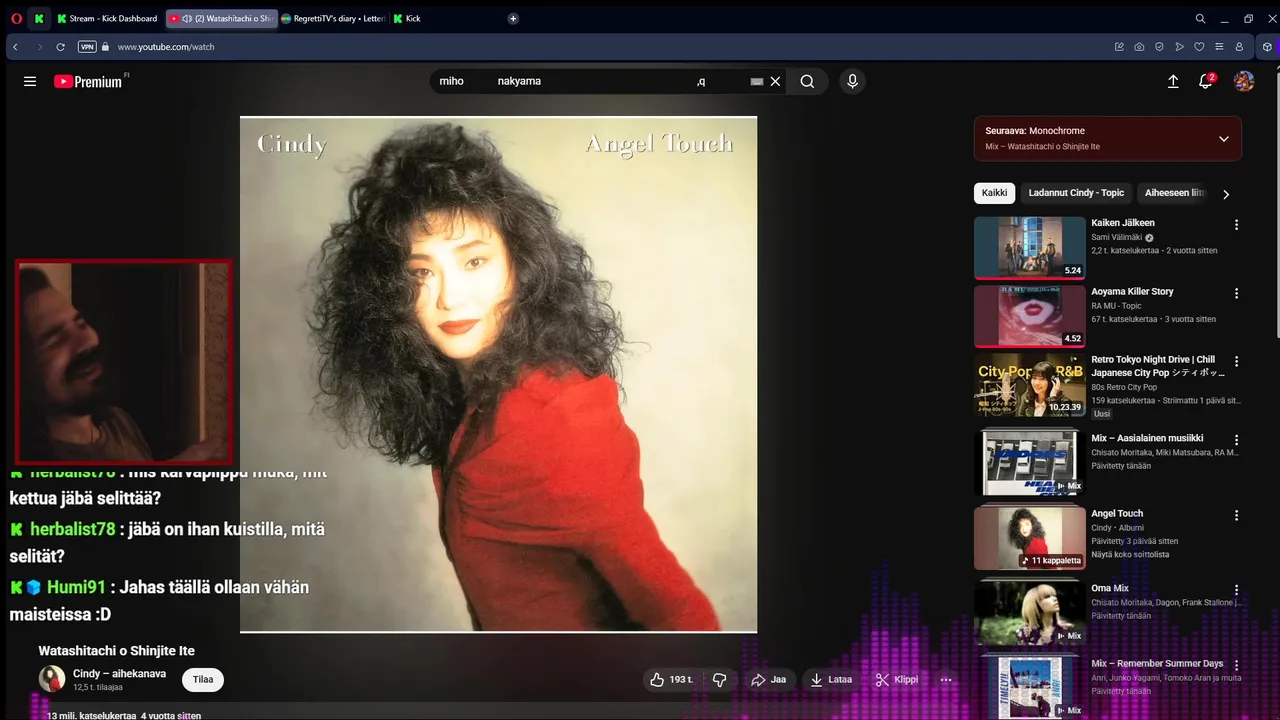Open options for Remember Summer Days mix
This screenshot has height=720, width=1280.
pos(1236,665)
